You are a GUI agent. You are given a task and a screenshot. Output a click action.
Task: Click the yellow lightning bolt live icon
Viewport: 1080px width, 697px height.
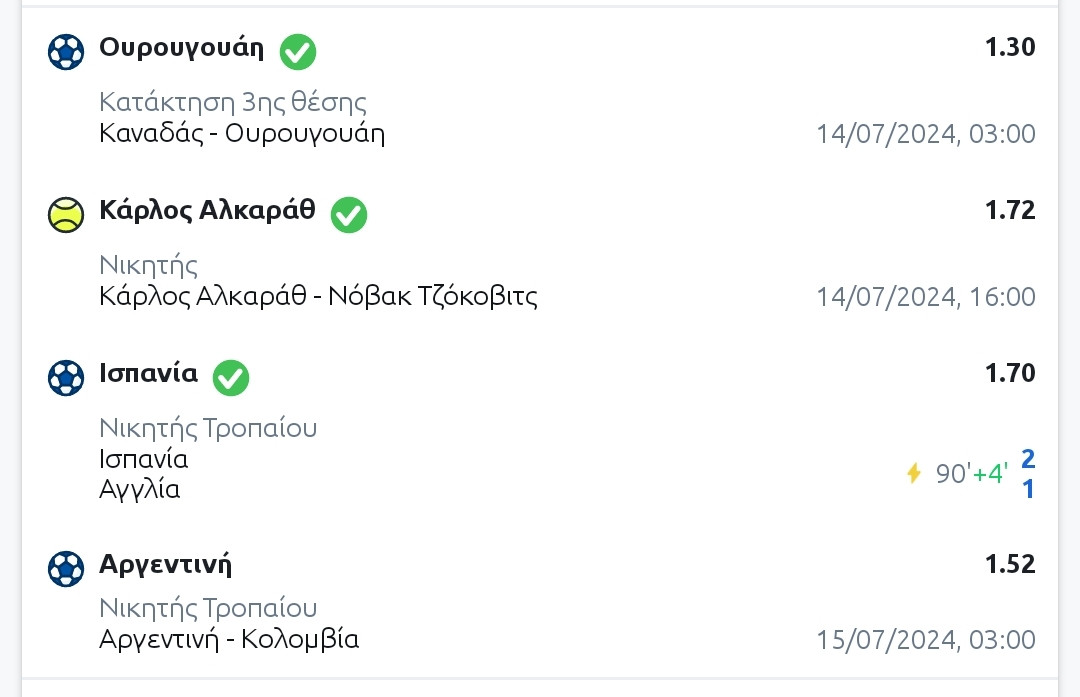click(913, 473)
